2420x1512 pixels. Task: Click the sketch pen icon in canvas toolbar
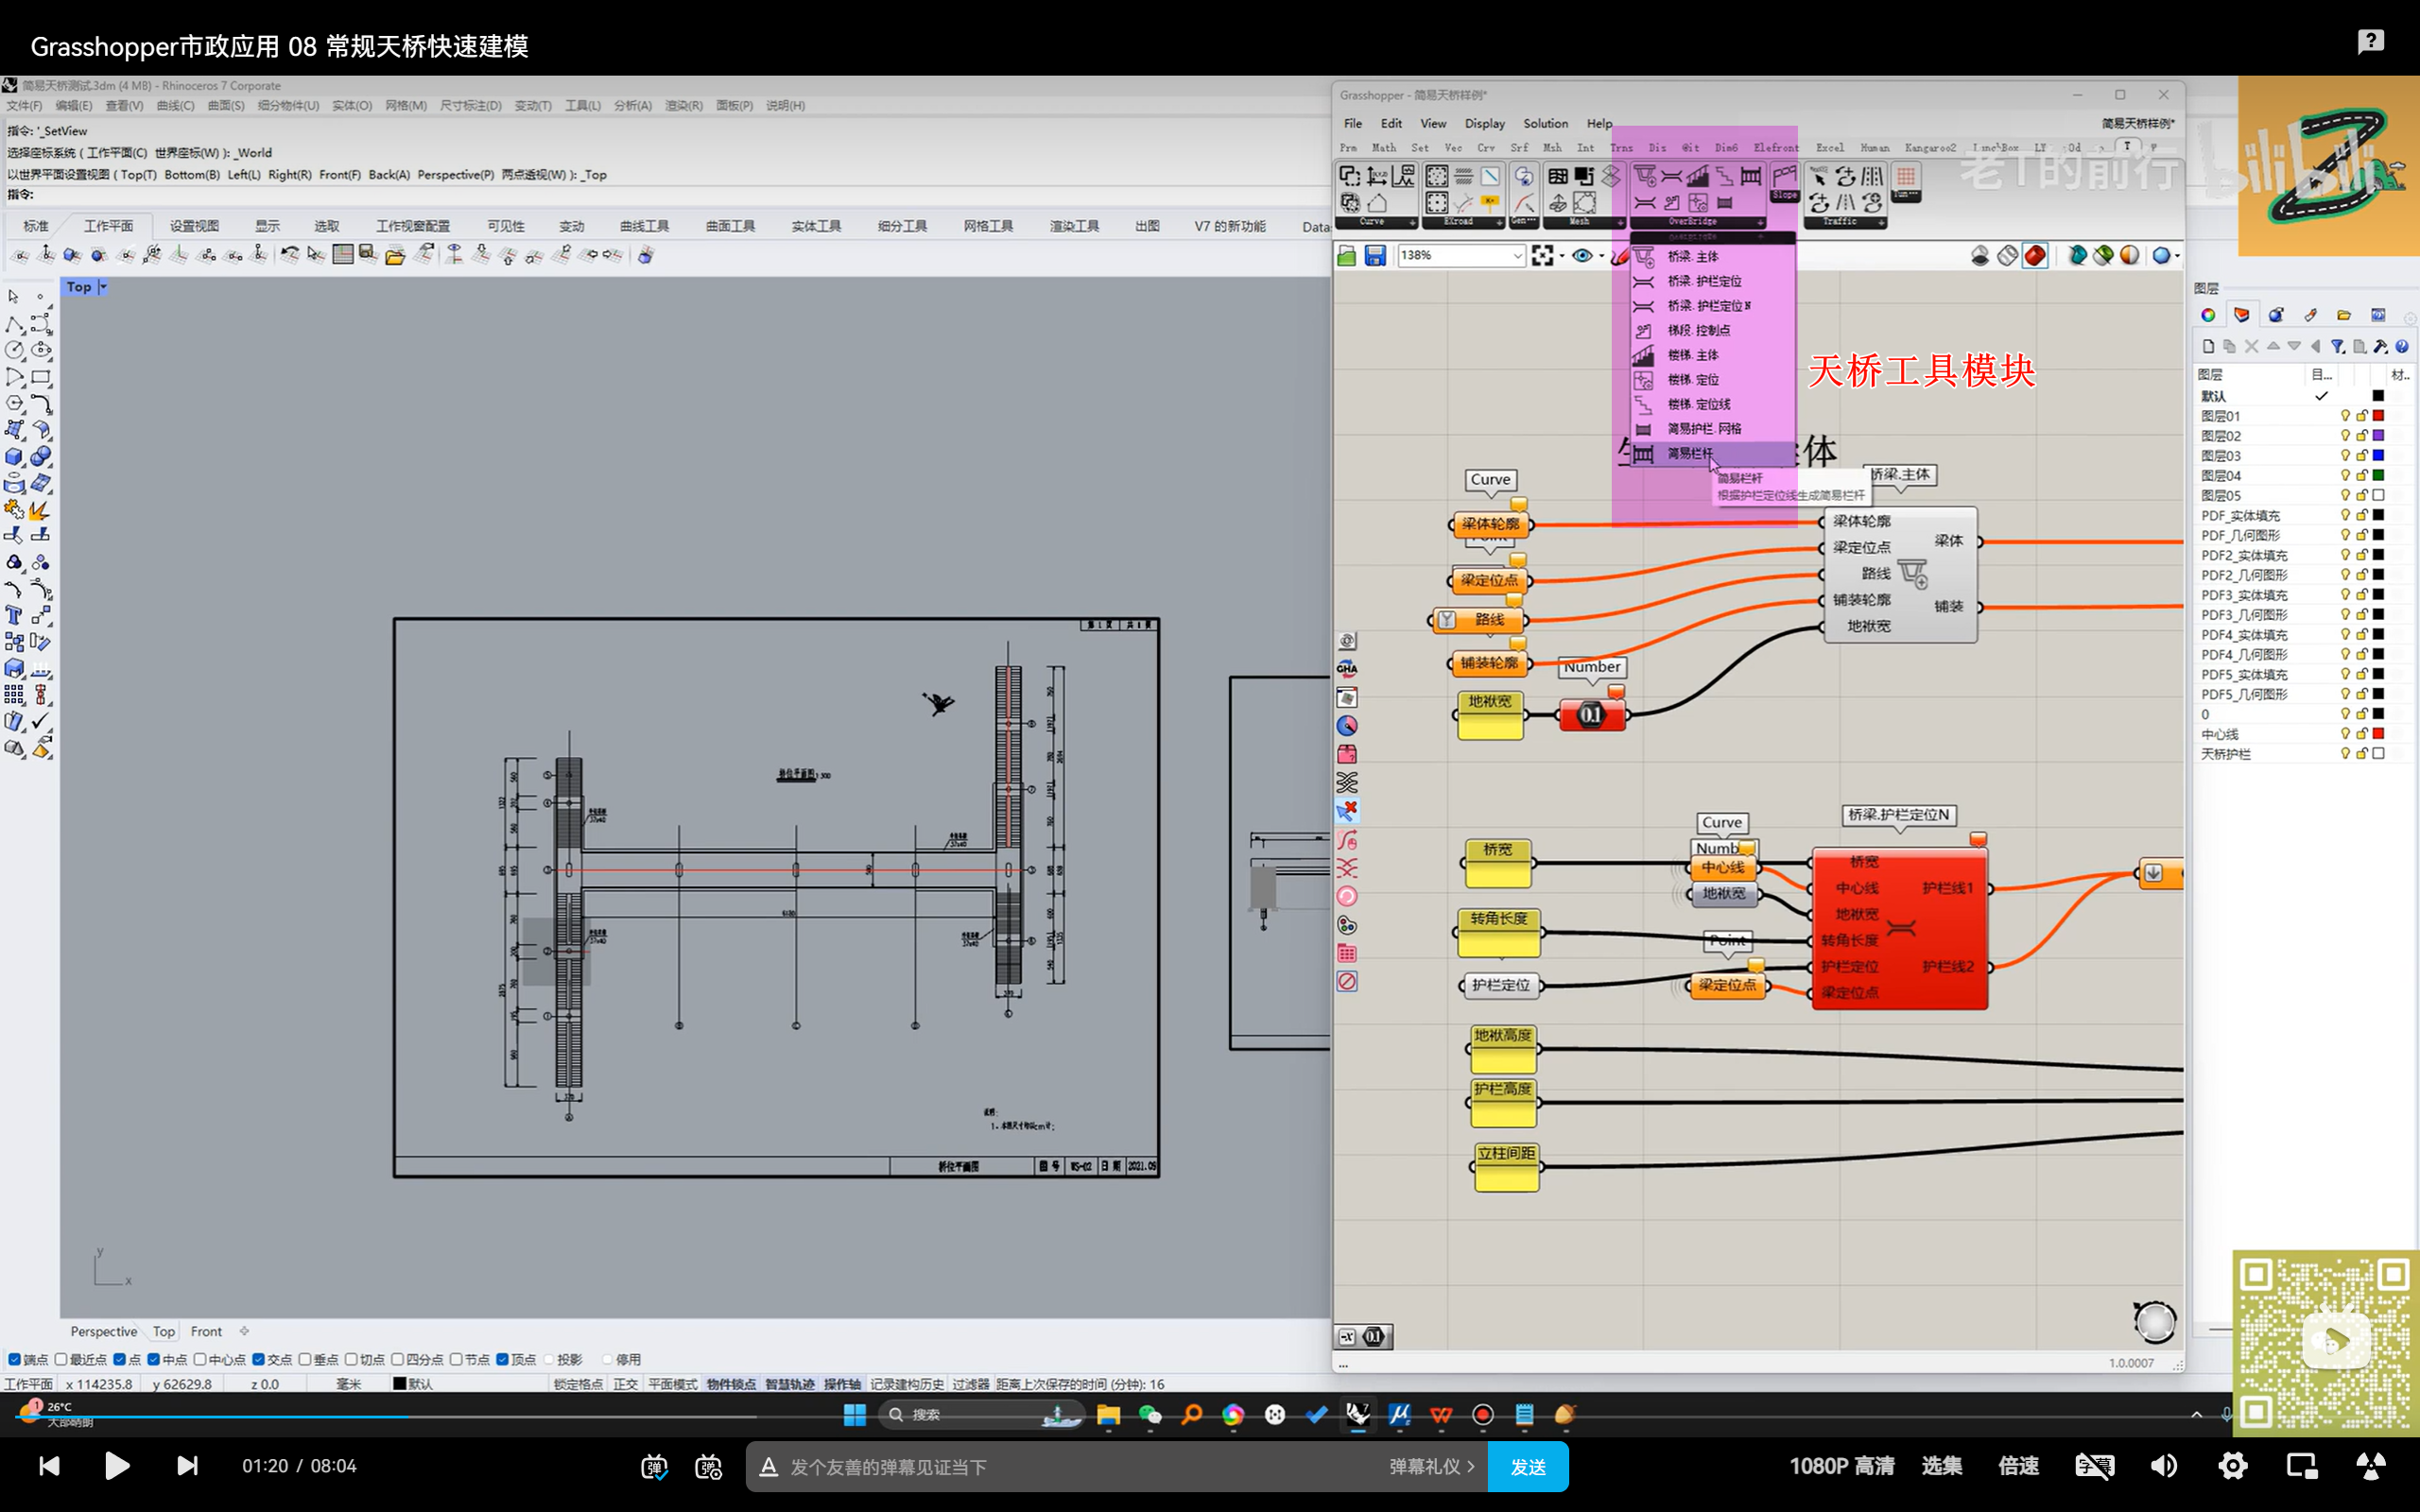point(1620,256)
